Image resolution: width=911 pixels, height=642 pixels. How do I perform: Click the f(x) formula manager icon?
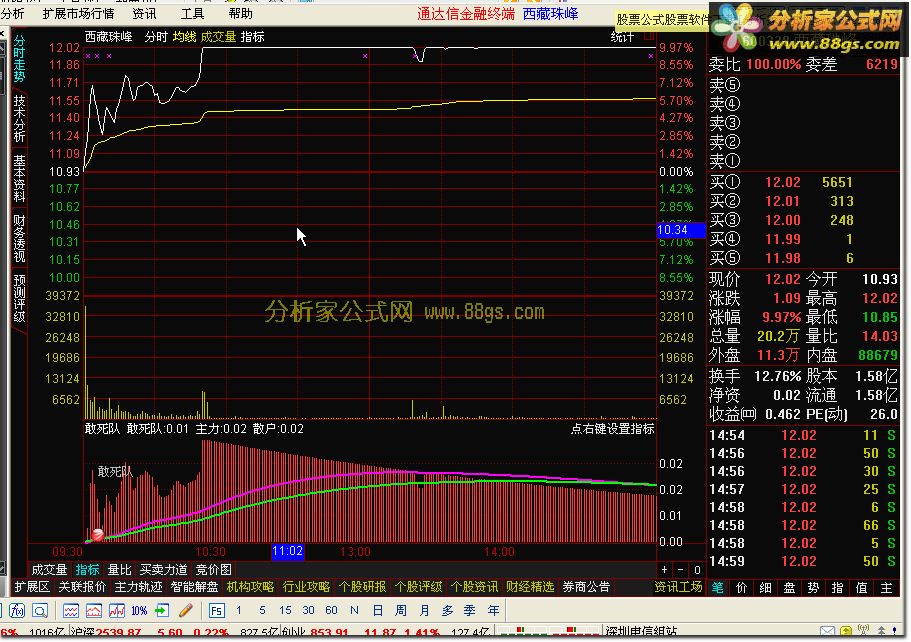pyautogui.click(x=16, y=610)
